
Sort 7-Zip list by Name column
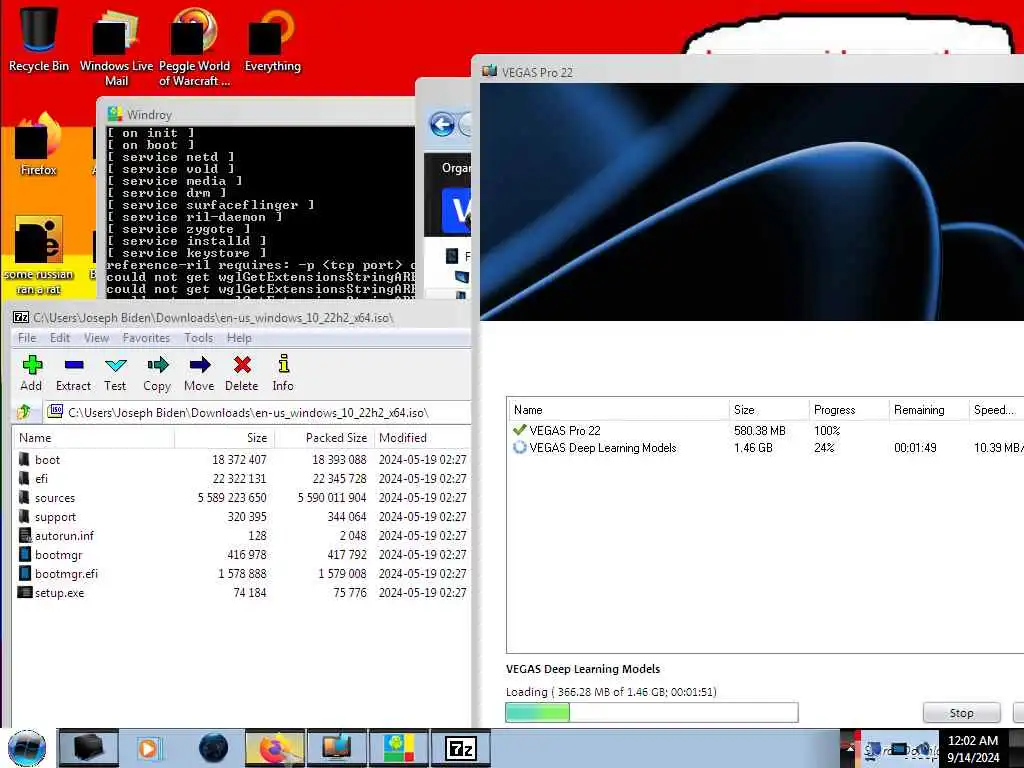tap(93, 438)
